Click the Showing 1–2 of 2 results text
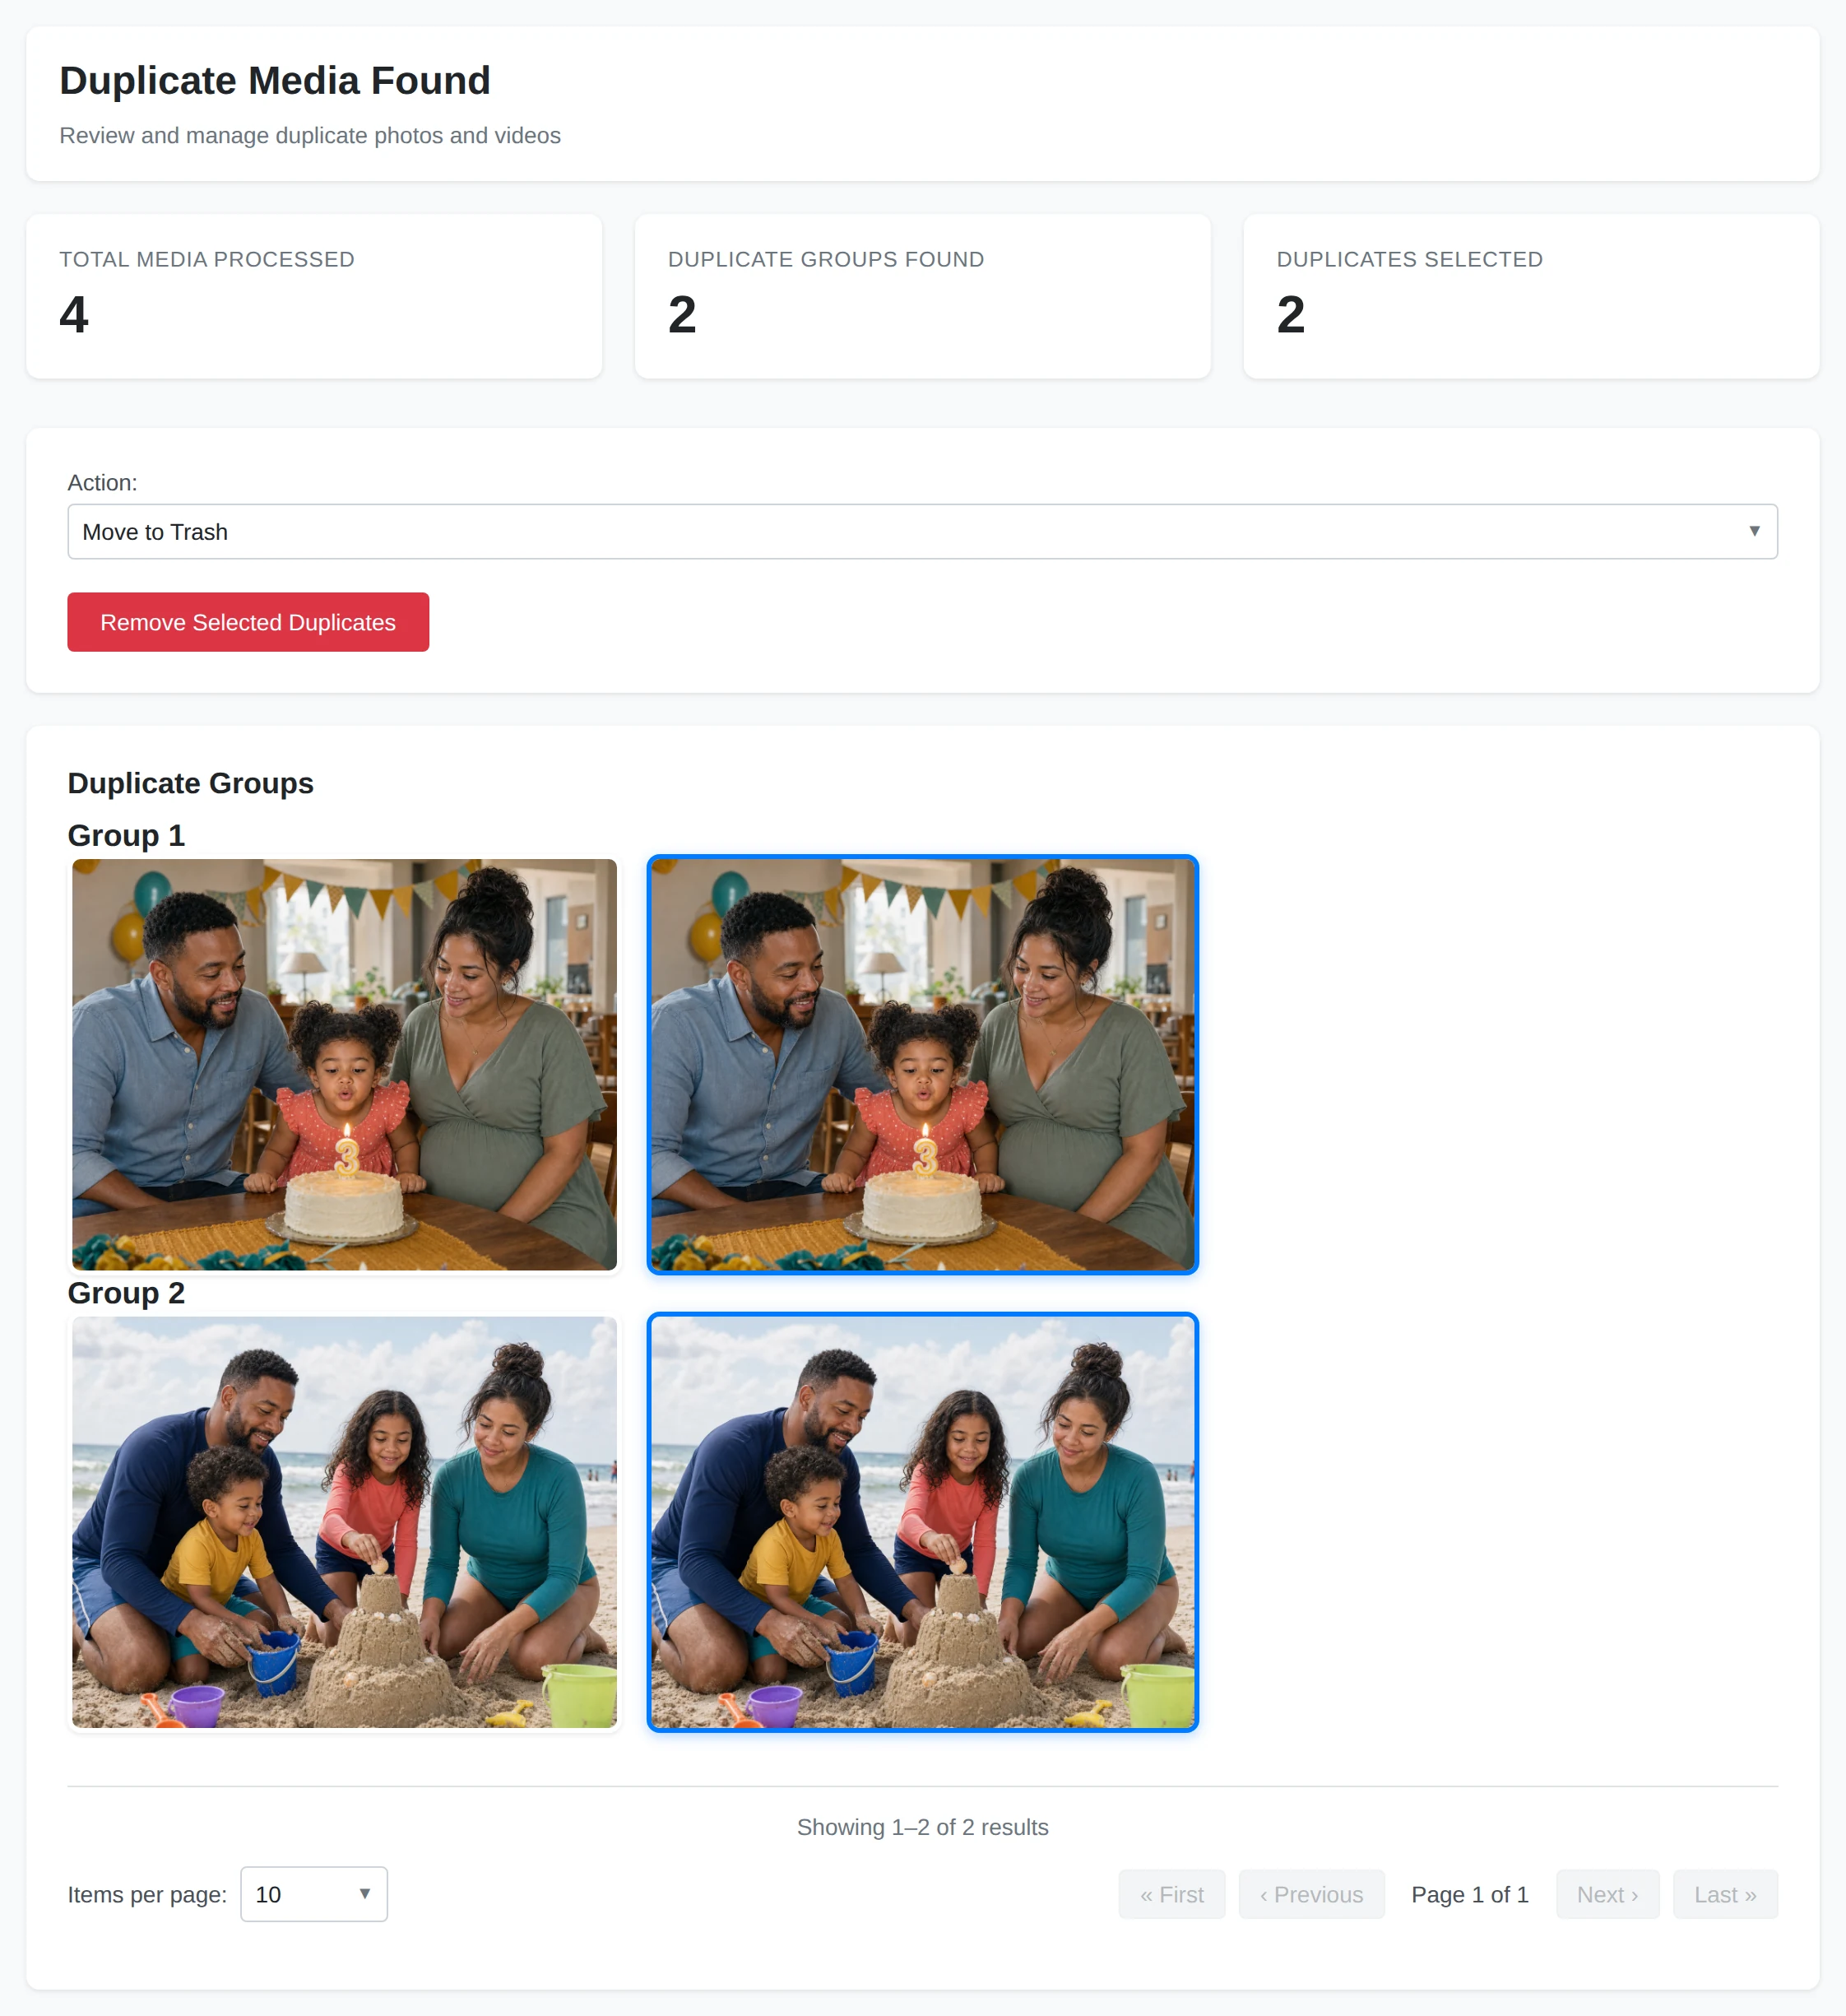Screen dimensions: 1846x2016 tap(922, 1827)
